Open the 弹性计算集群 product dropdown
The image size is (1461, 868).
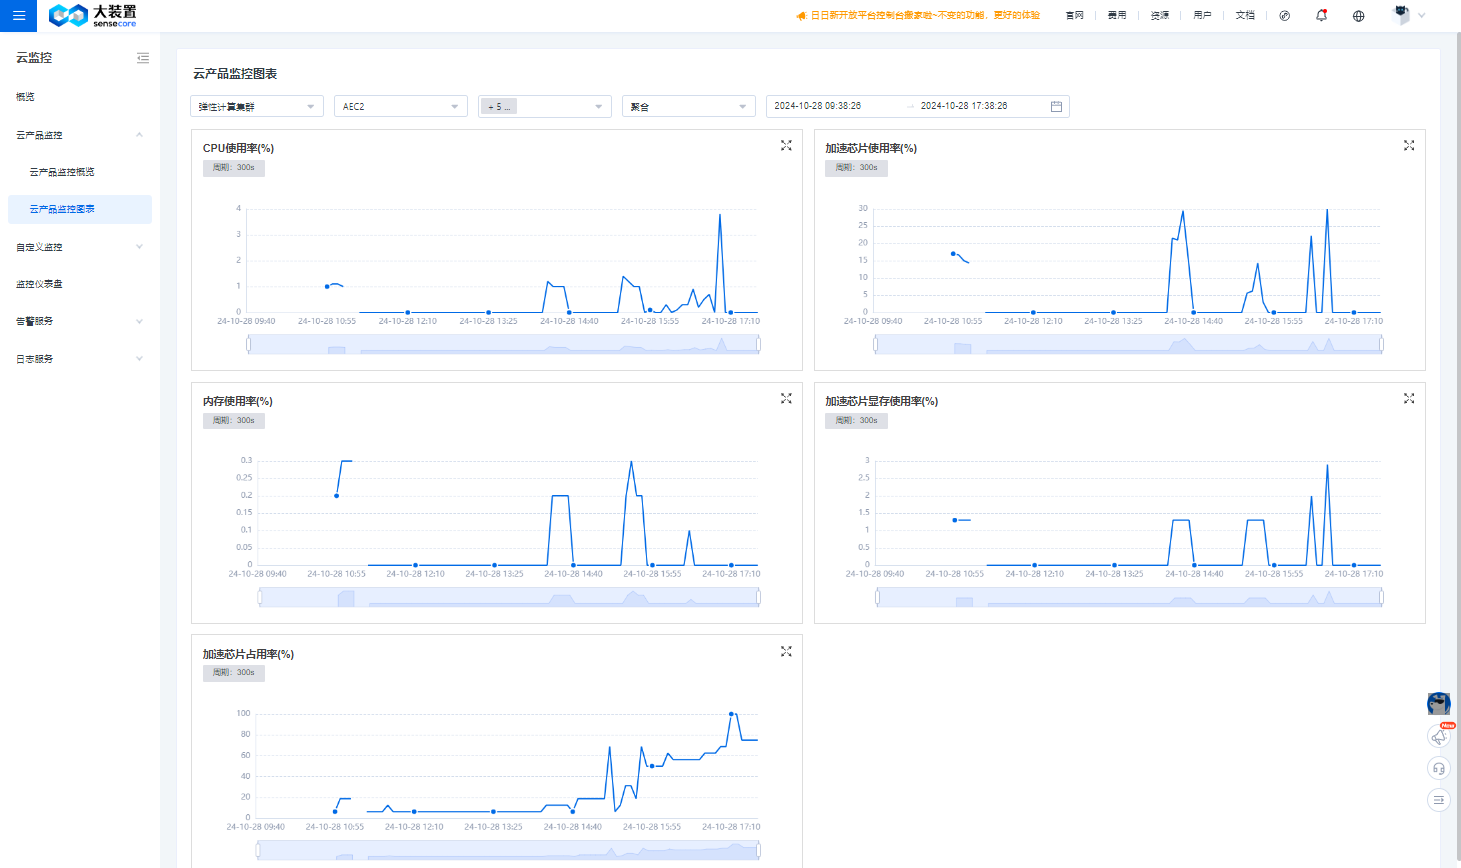(x=256, y=107)
